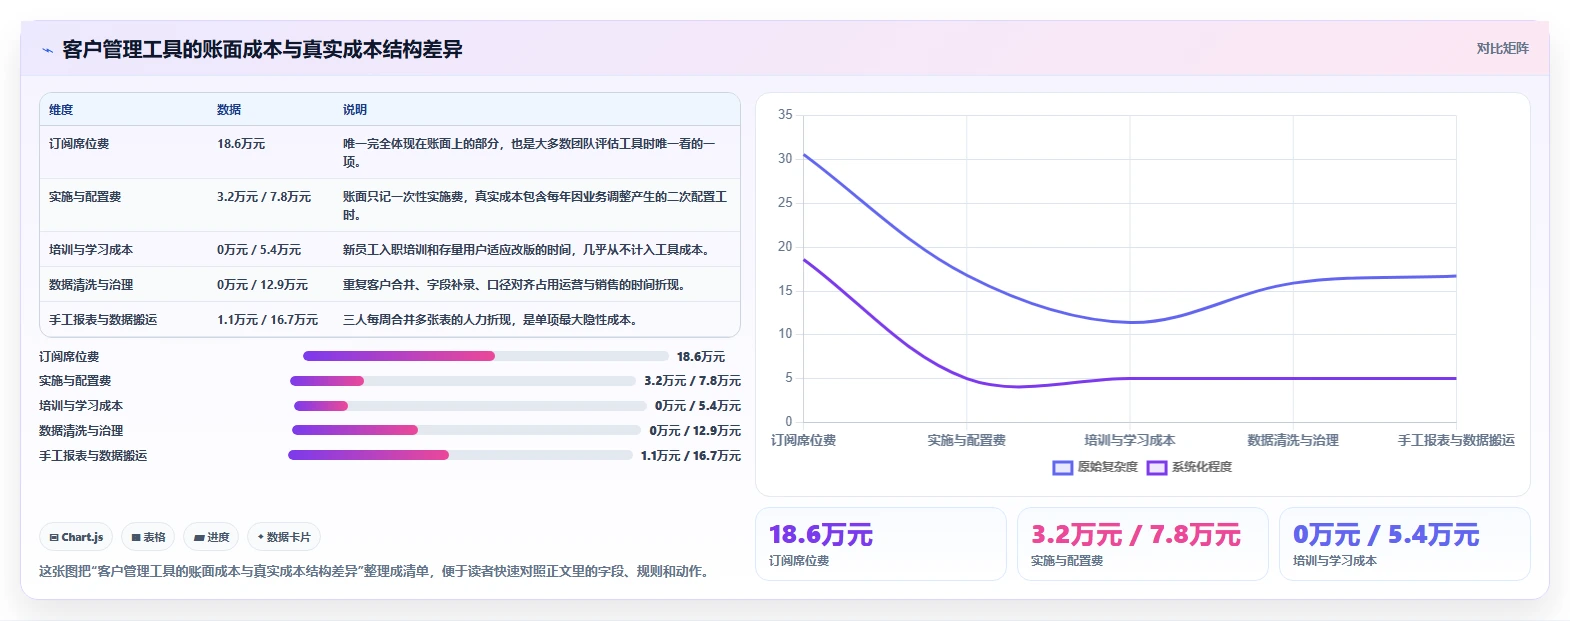The width and height of the screenshot is (1570, 621).
Task: Click the 数据清洗与治理 table row label
Action: point(91,285)
